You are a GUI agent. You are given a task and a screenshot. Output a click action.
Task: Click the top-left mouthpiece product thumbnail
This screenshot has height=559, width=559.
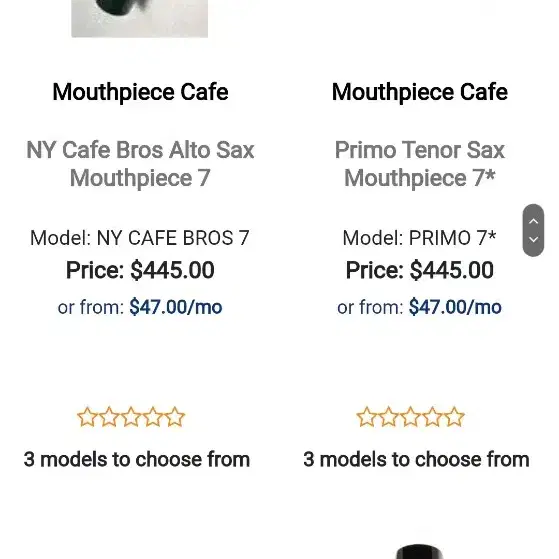pyautogui.click(x=139, y=19)
